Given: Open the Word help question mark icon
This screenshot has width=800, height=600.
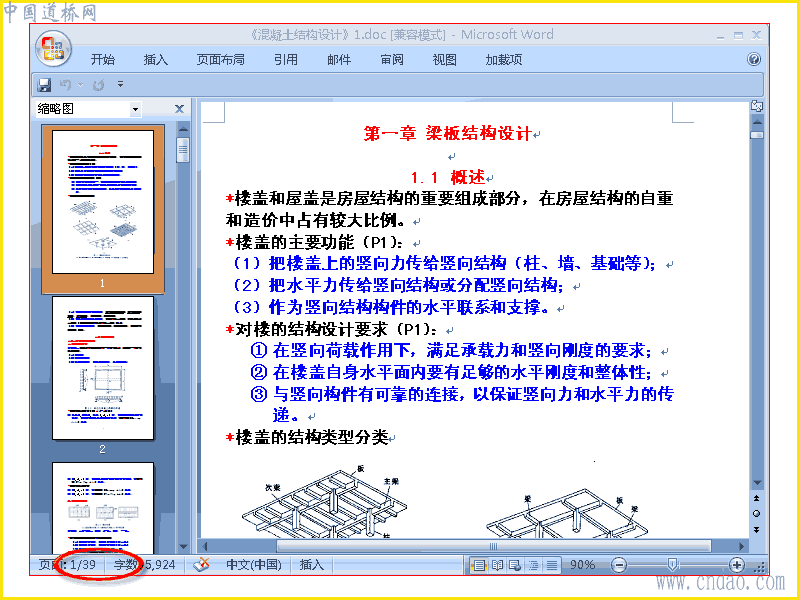Looking at the screenshot, I should [754, 59].
